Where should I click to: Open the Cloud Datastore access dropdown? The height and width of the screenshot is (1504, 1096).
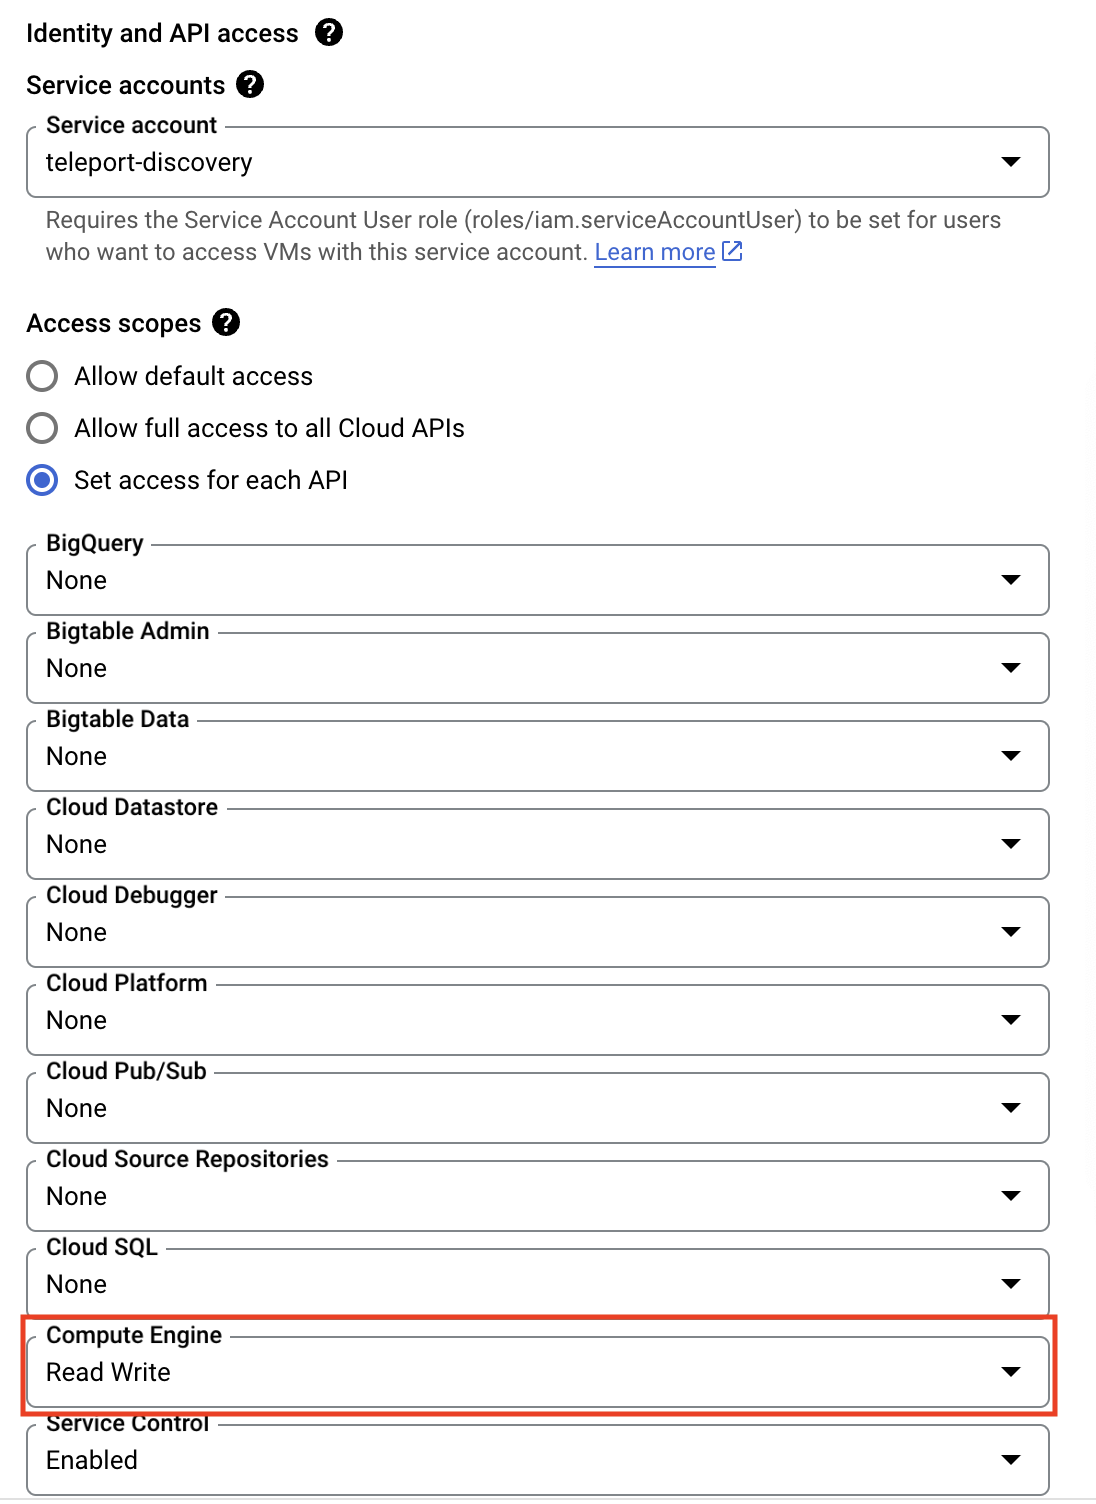tap(1012, 844)
